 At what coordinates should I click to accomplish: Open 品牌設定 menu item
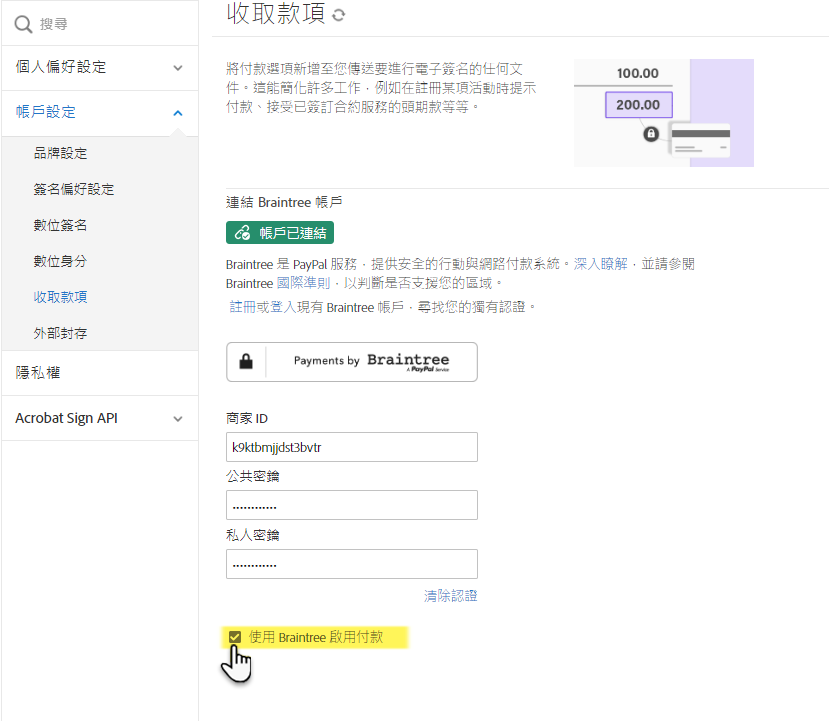pos(60,153)
